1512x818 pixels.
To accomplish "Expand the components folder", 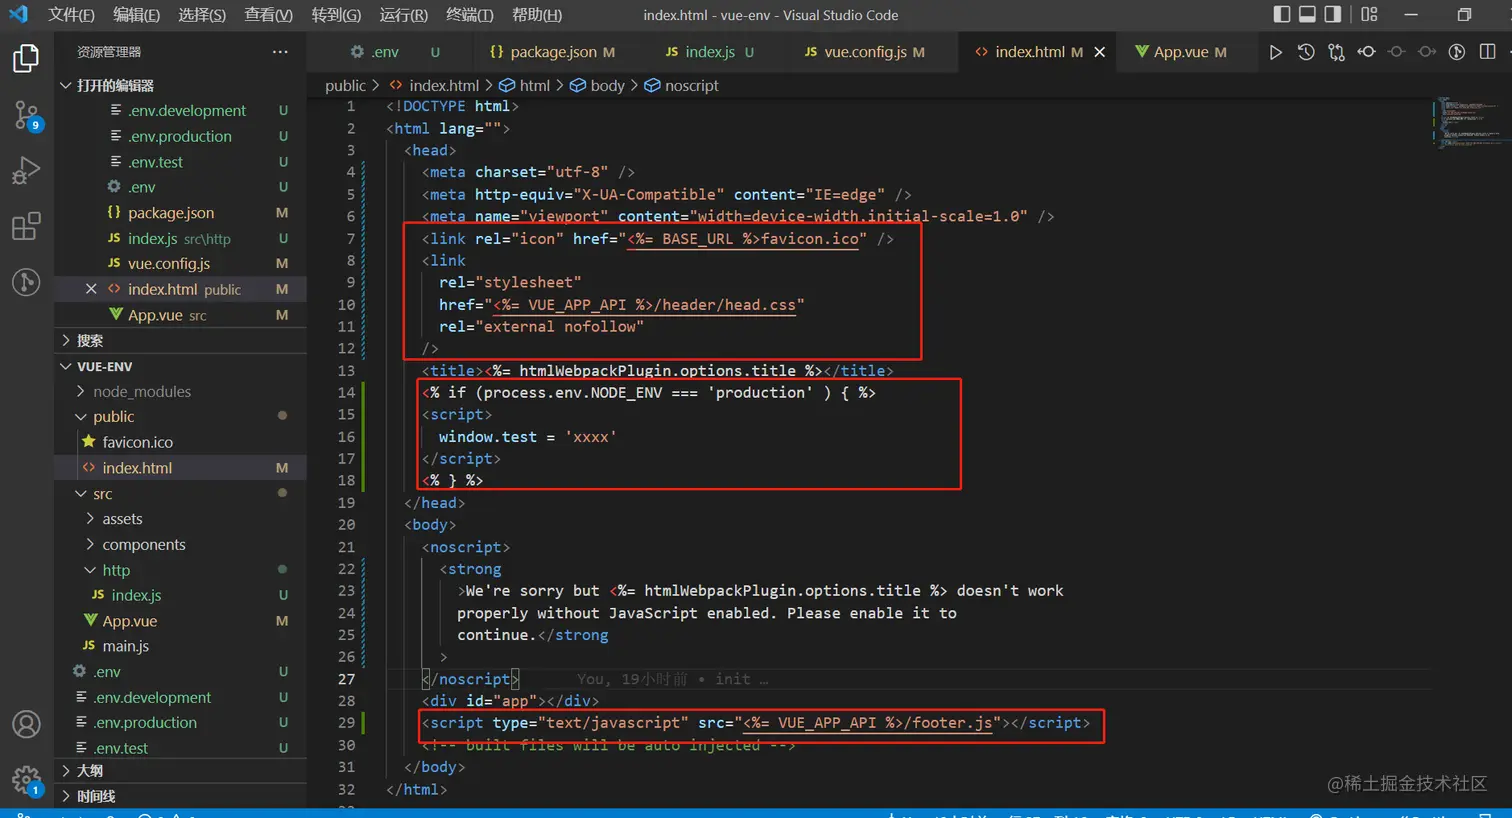I will 180,545.
